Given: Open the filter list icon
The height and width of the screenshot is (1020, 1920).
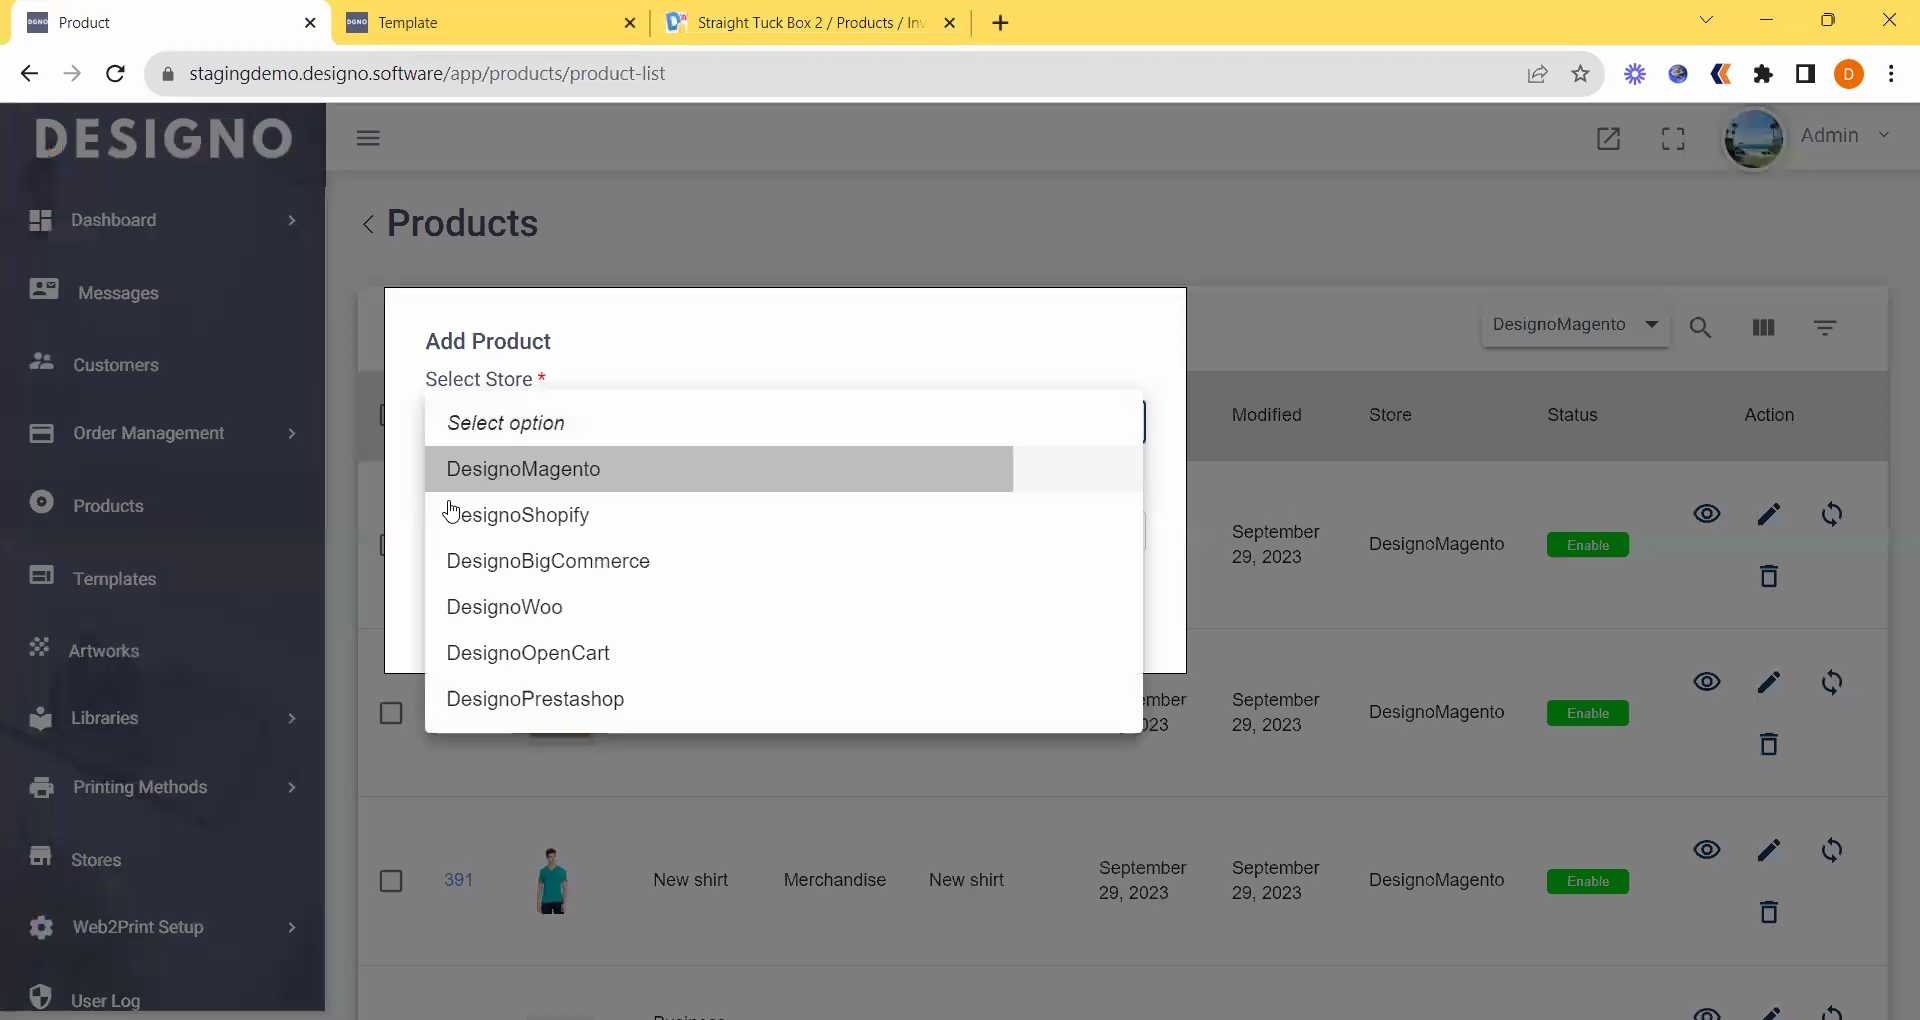Looking at the screenshot, I should tap(1824, 327).
